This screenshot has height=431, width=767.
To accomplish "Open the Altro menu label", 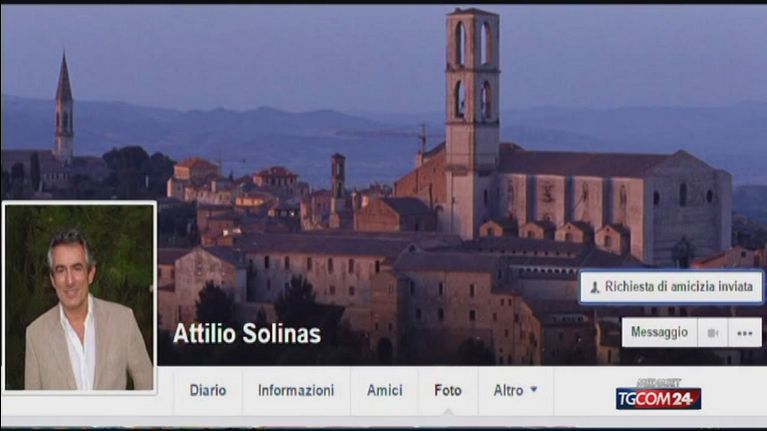I will pos(508,390).
